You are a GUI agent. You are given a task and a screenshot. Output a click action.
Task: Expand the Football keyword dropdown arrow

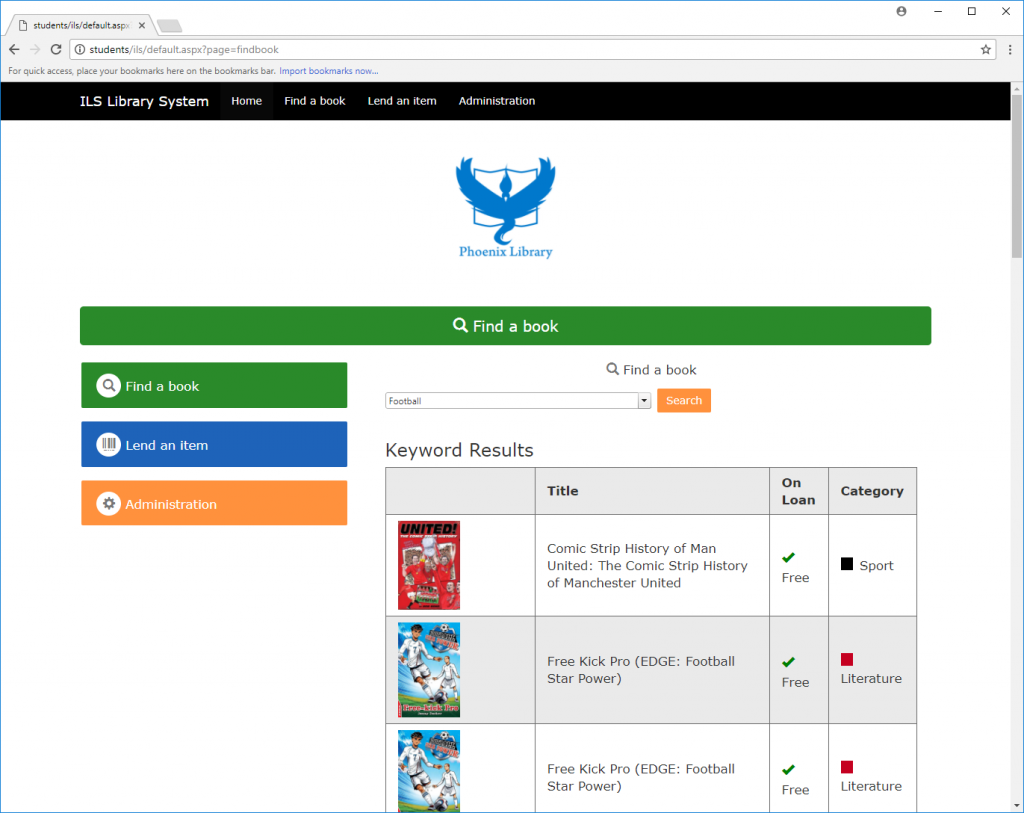(644, 401)
